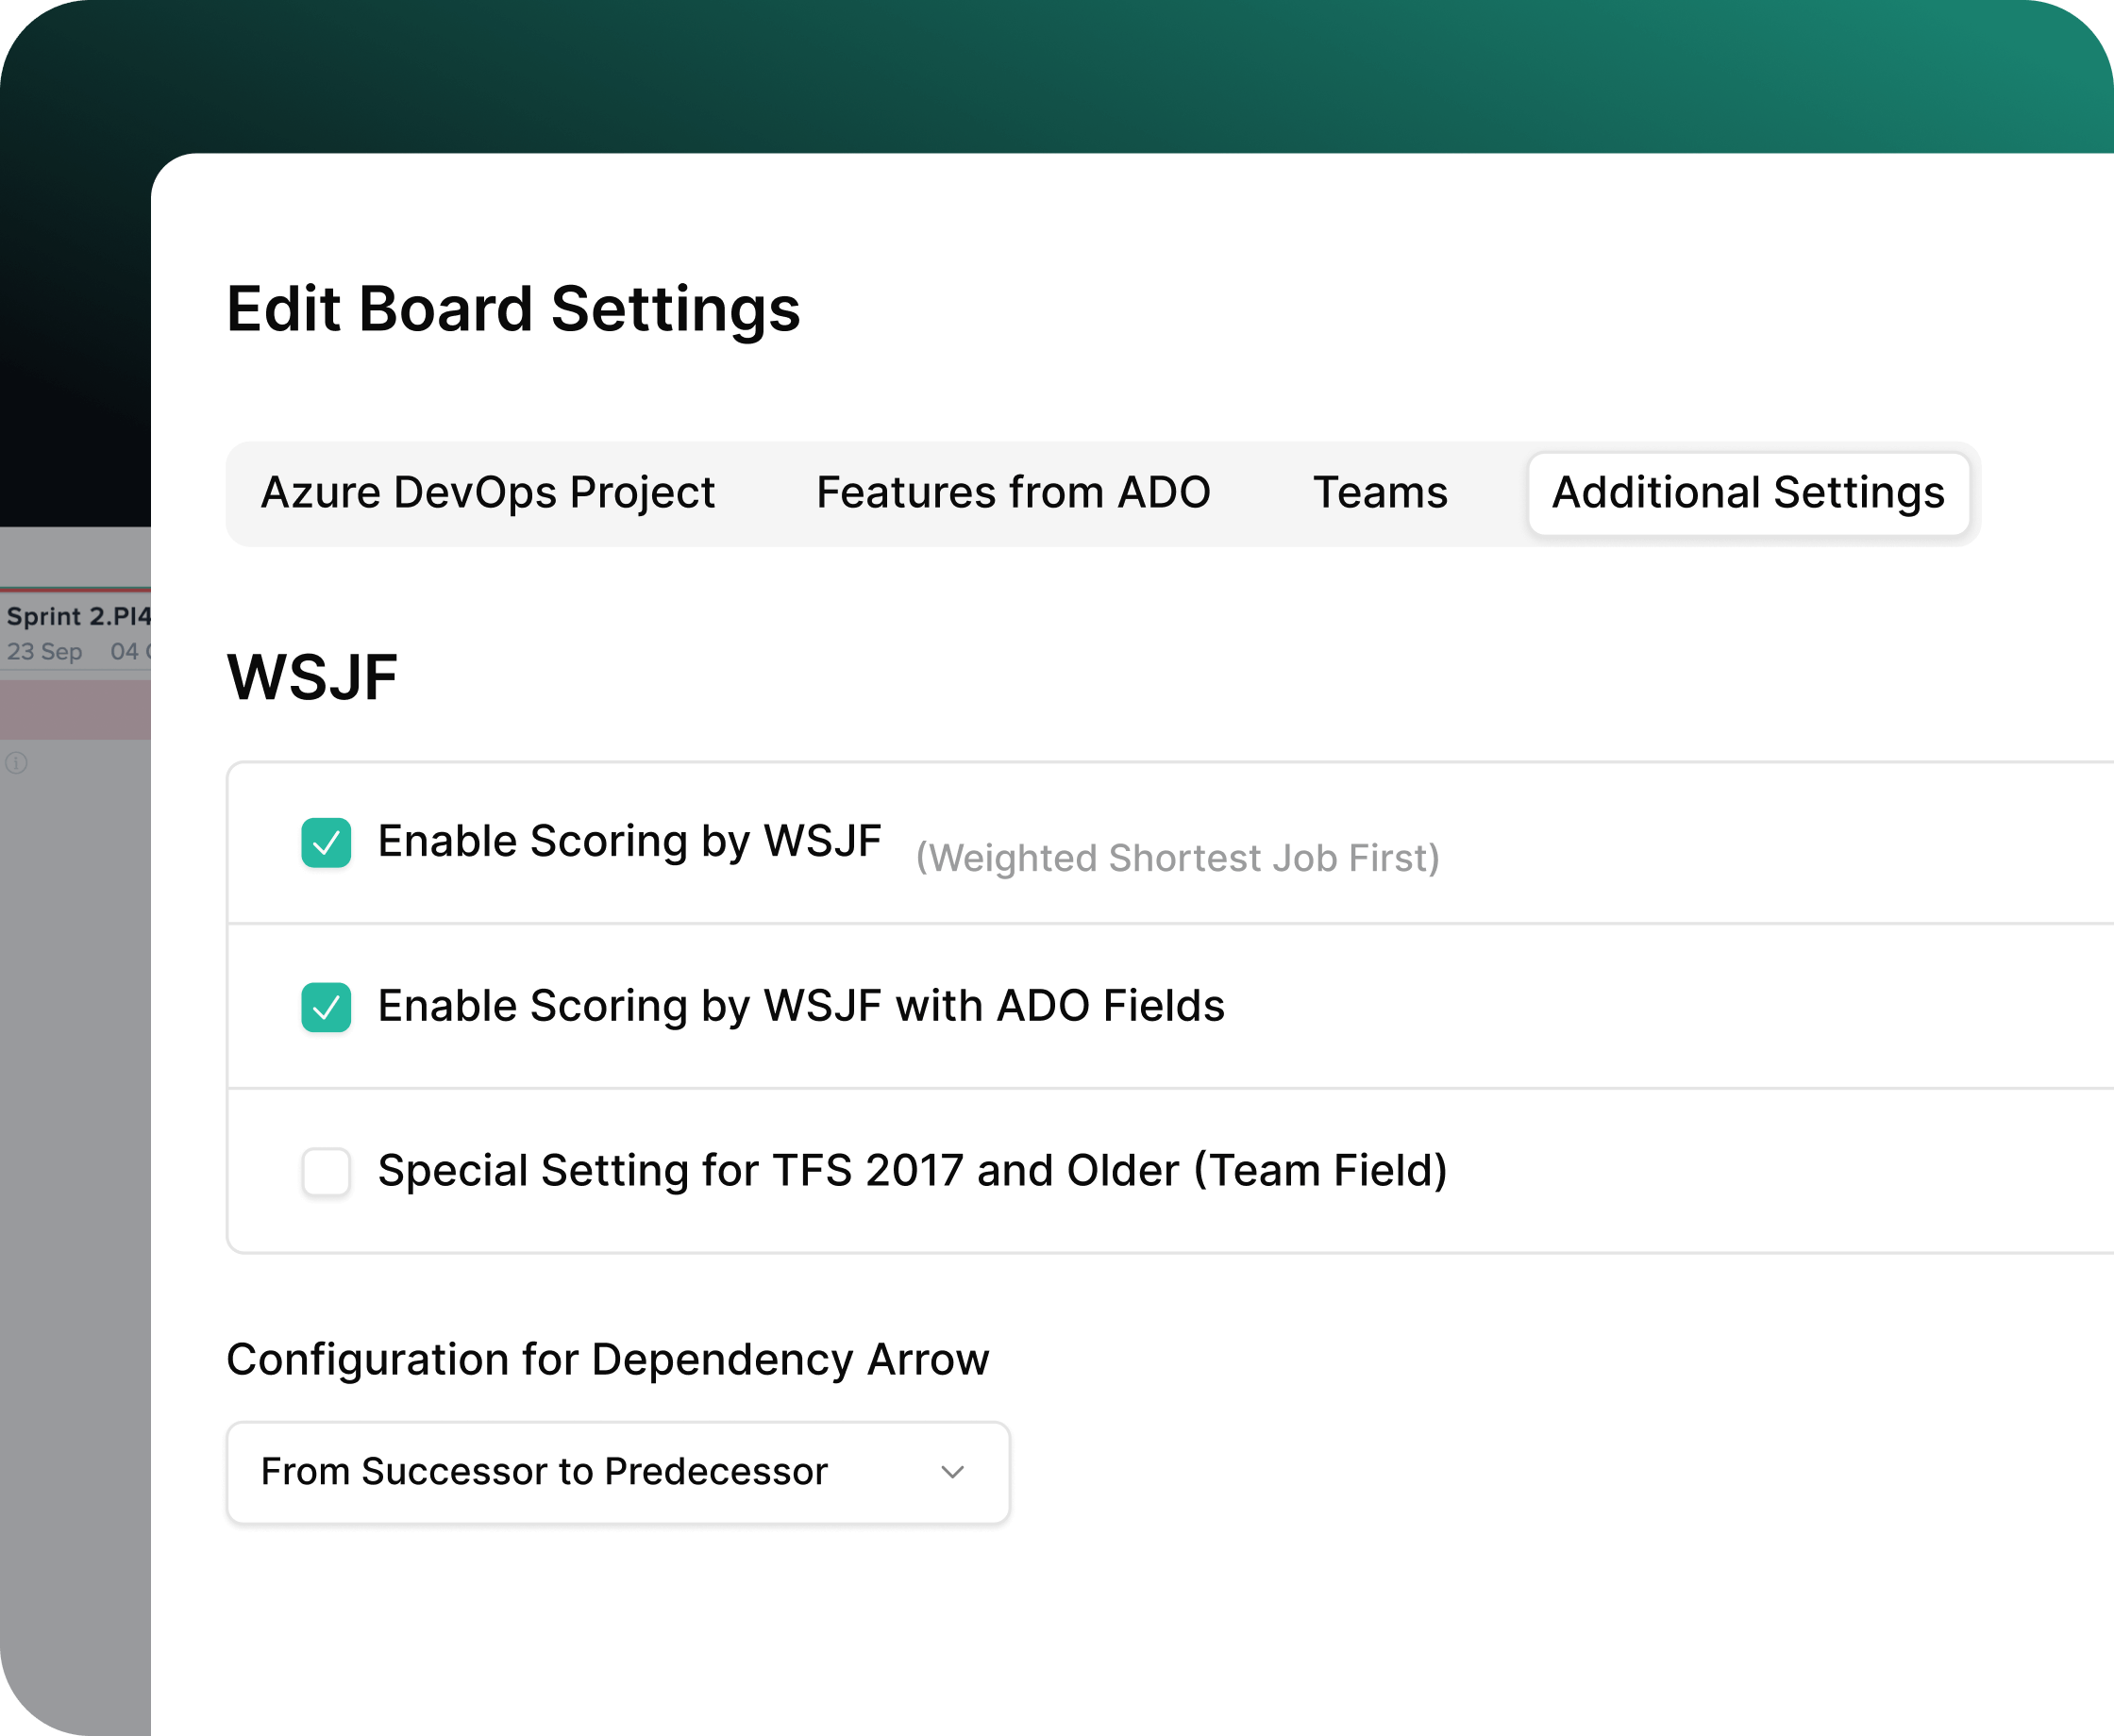2114x1736 pixels.
Task: Click the Additional Settings tab
Action: click(x=1747, y=493)
